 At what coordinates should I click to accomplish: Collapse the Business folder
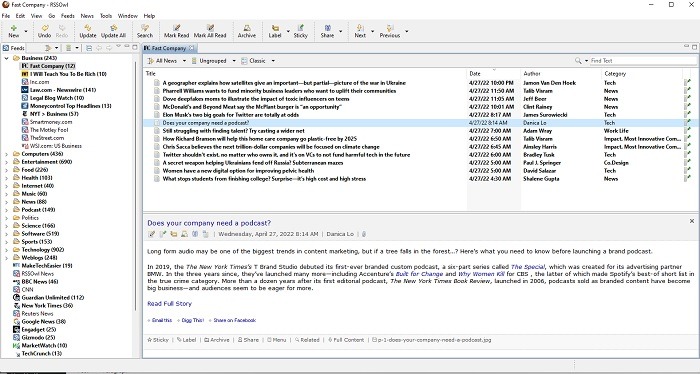(7, 58)
